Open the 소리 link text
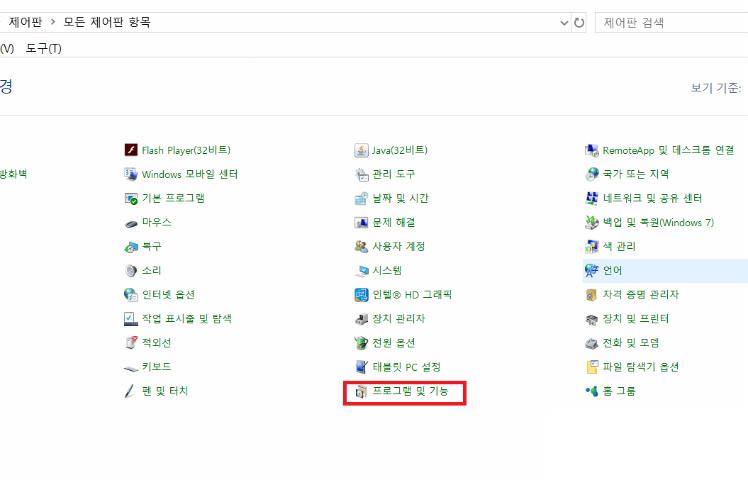748x480 pixels. 151,271
